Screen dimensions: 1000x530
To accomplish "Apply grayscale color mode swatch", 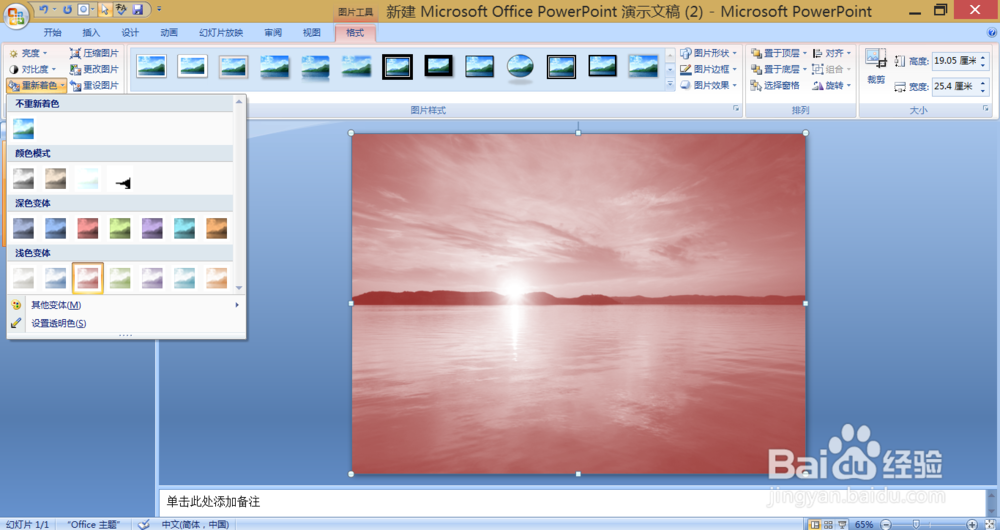I will coord(24,178).
